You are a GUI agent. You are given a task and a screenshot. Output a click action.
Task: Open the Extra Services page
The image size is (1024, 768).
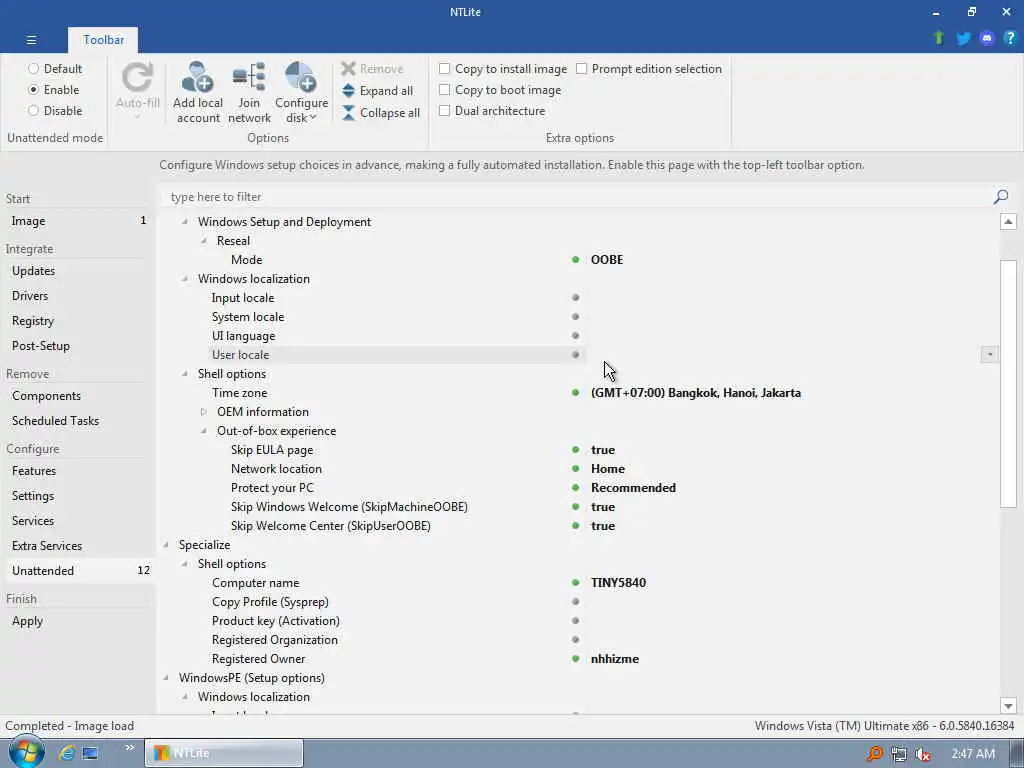pyautogui.click(x=78, y=546)
